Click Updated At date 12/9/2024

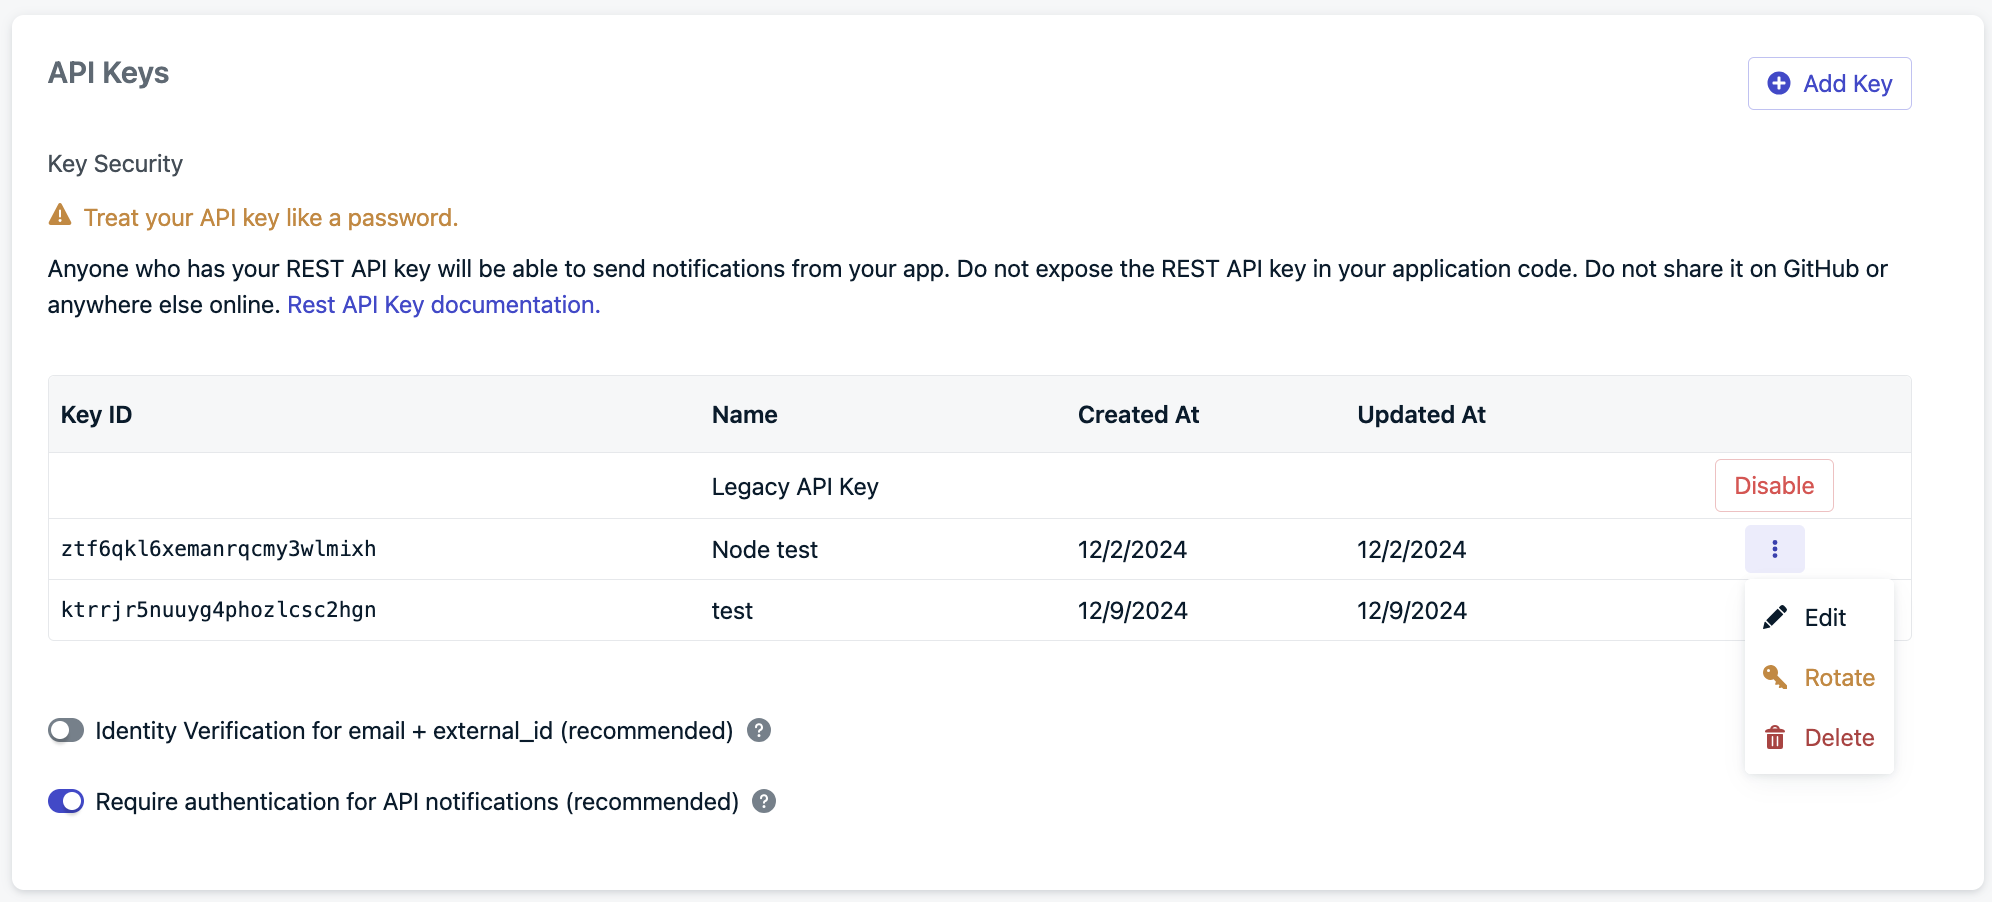[x=1411, y=611]
